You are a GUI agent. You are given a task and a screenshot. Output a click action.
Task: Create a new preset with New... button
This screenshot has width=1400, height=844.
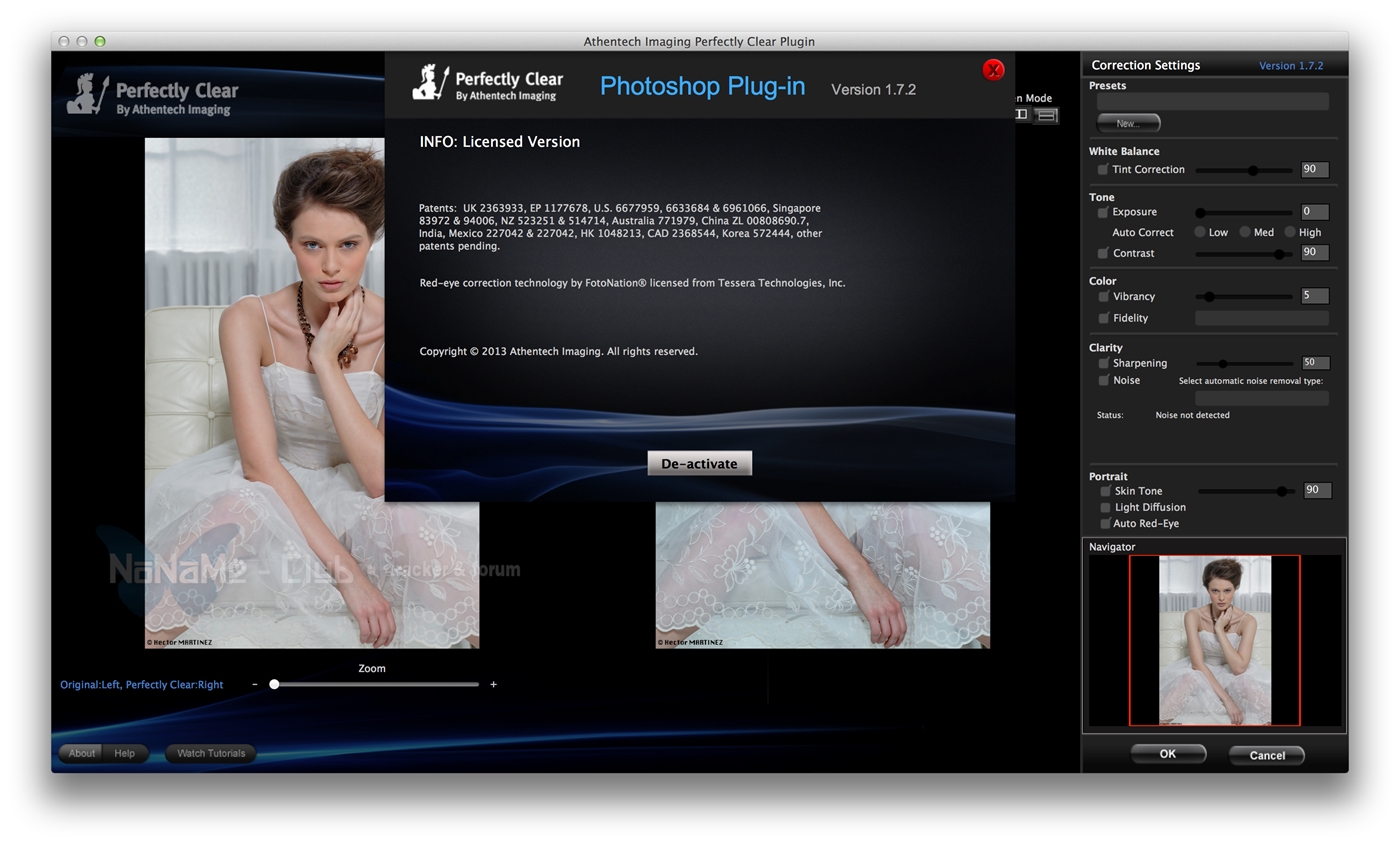click(x=1128, y=123)
